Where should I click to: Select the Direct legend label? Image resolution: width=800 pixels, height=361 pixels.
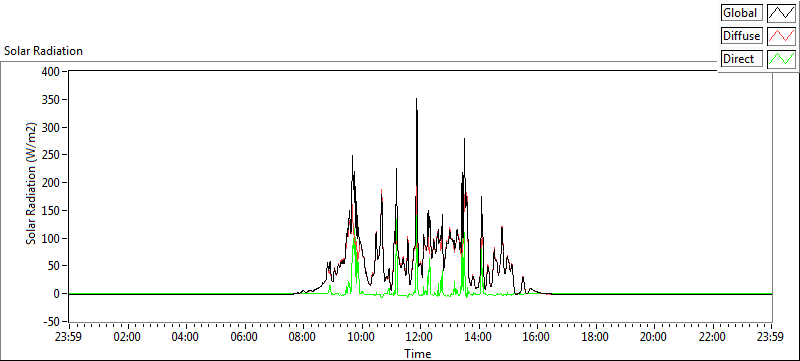pos(742,59)
